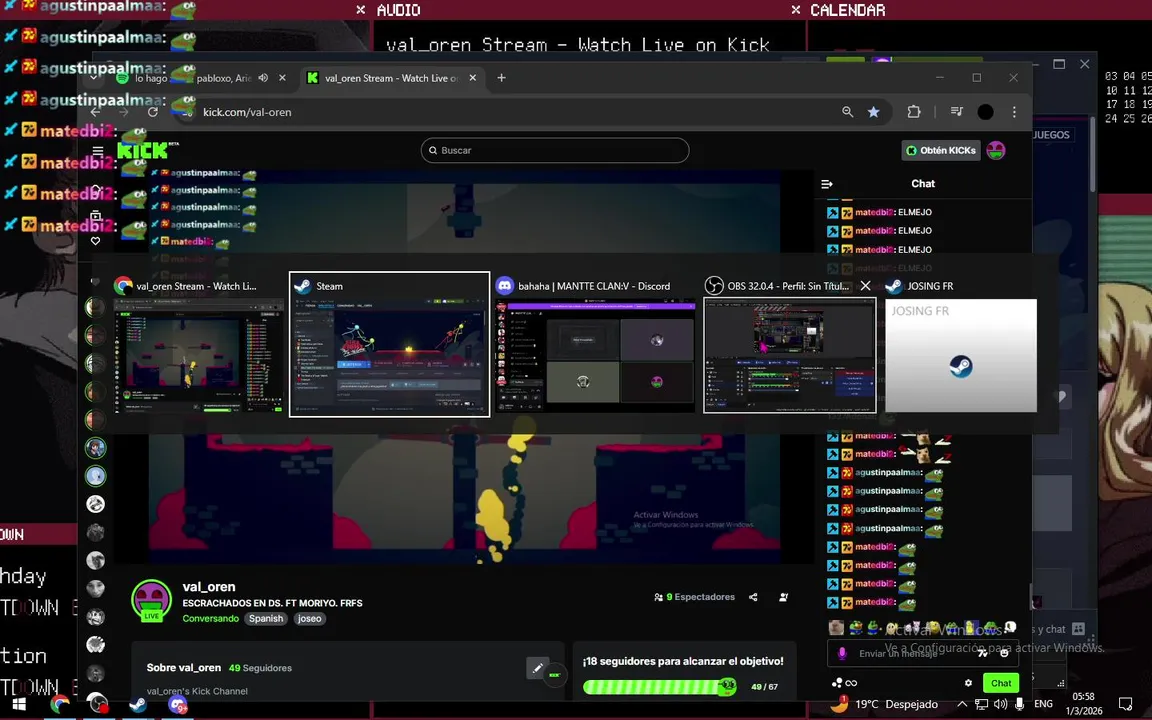This screenshot has width=1152, height=720.
Task: Open chat settings gear icon
Action: coord(968,683)
